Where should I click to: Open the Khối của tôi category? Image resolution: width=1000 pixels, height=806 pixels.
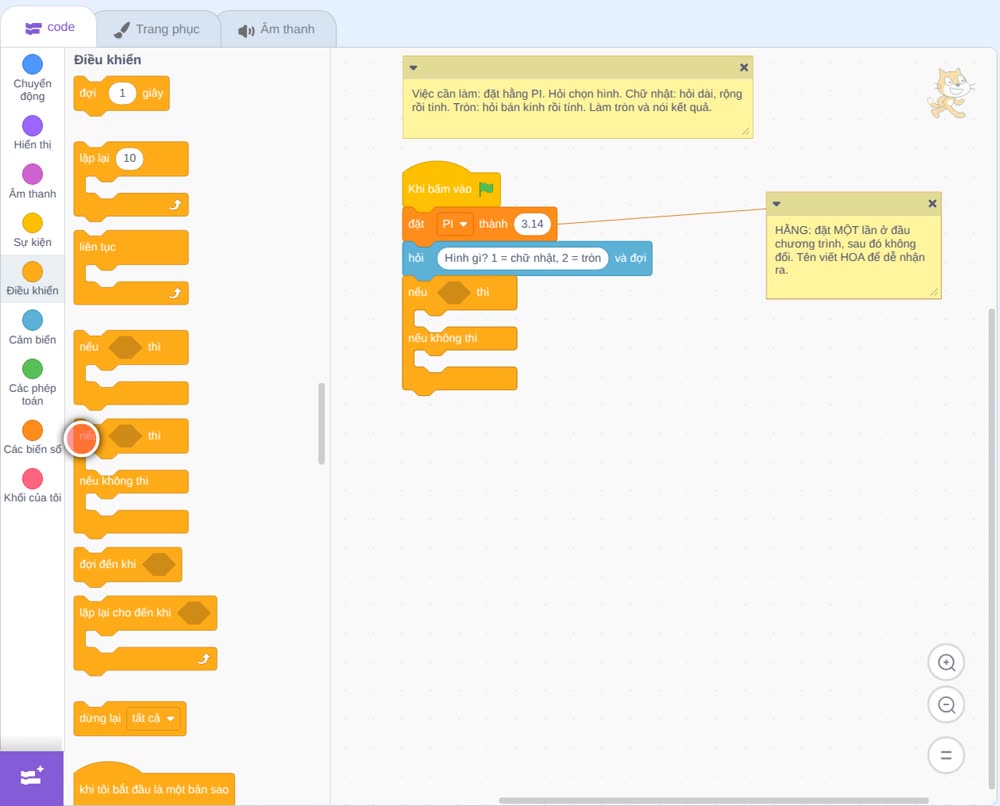[x=33, y=486]
